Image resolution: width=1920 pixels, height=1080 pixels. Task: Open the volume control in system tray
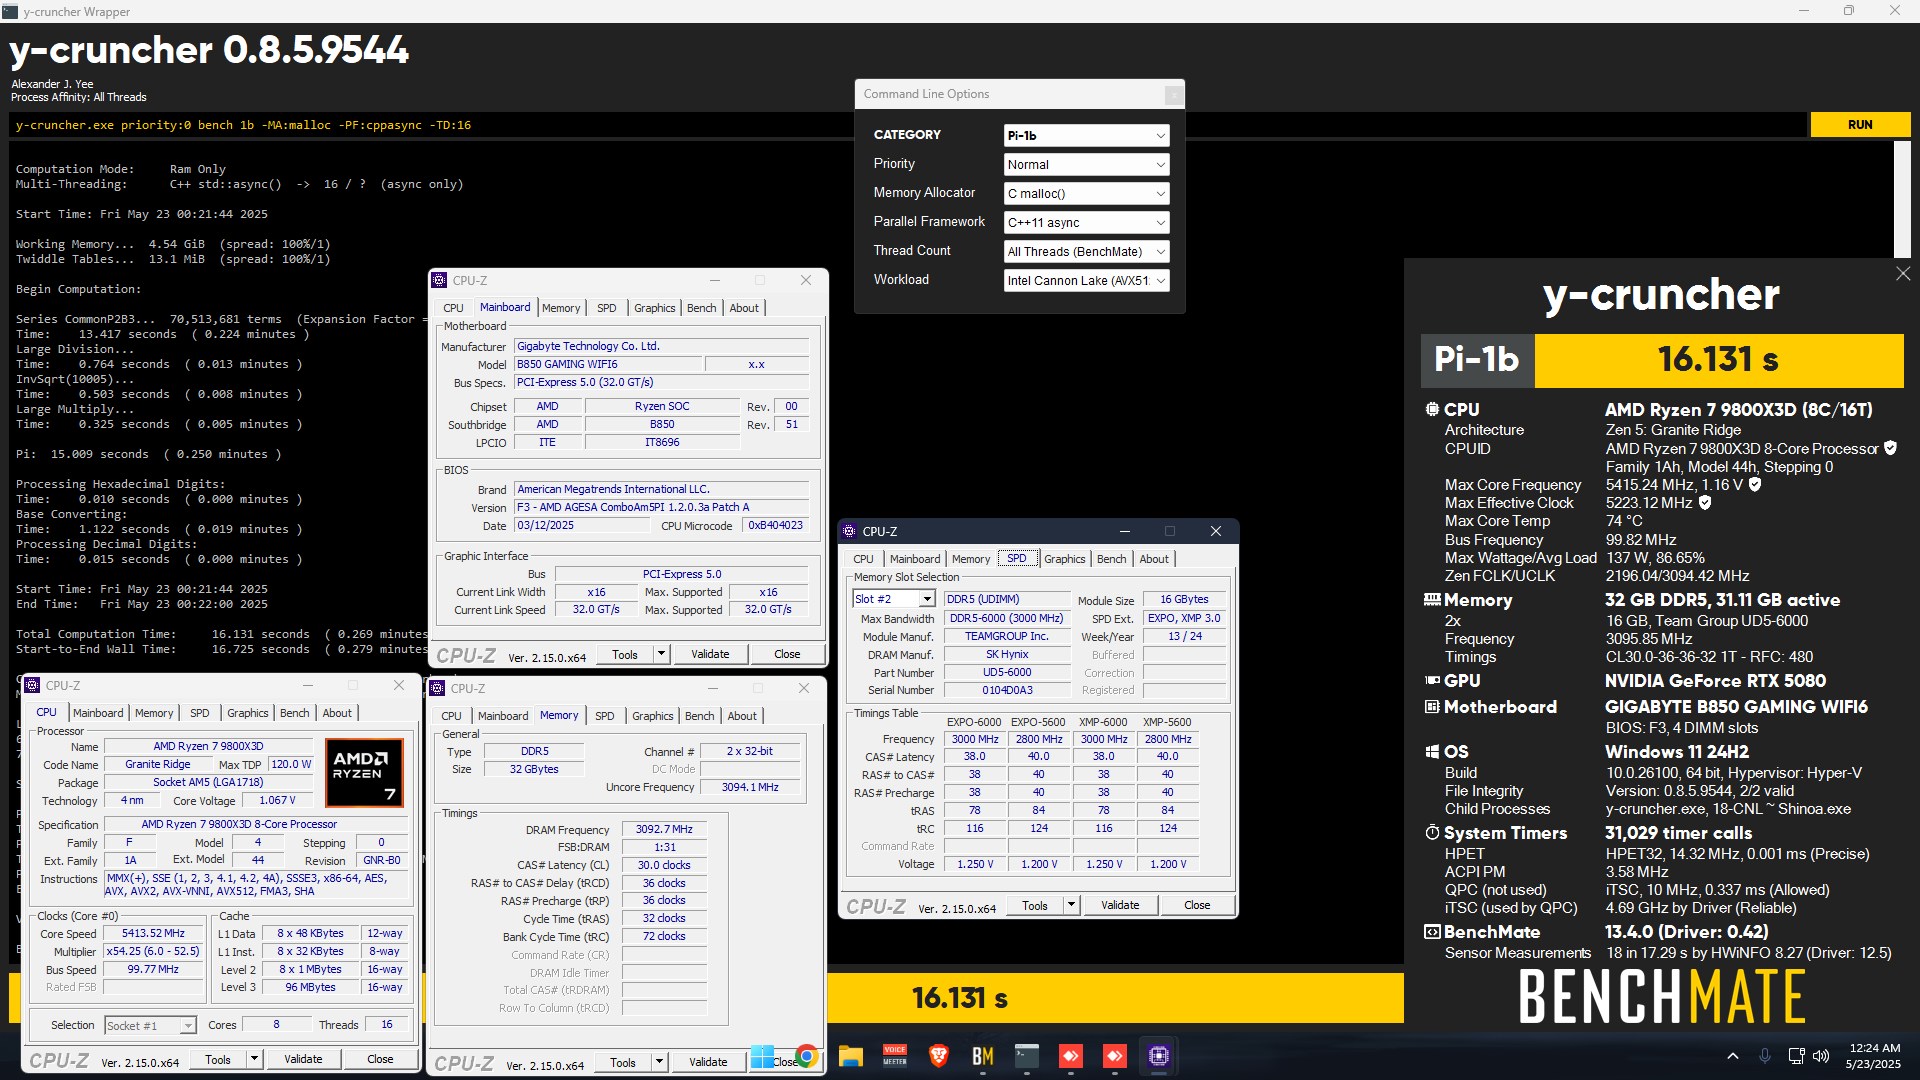[1821, 1056]
